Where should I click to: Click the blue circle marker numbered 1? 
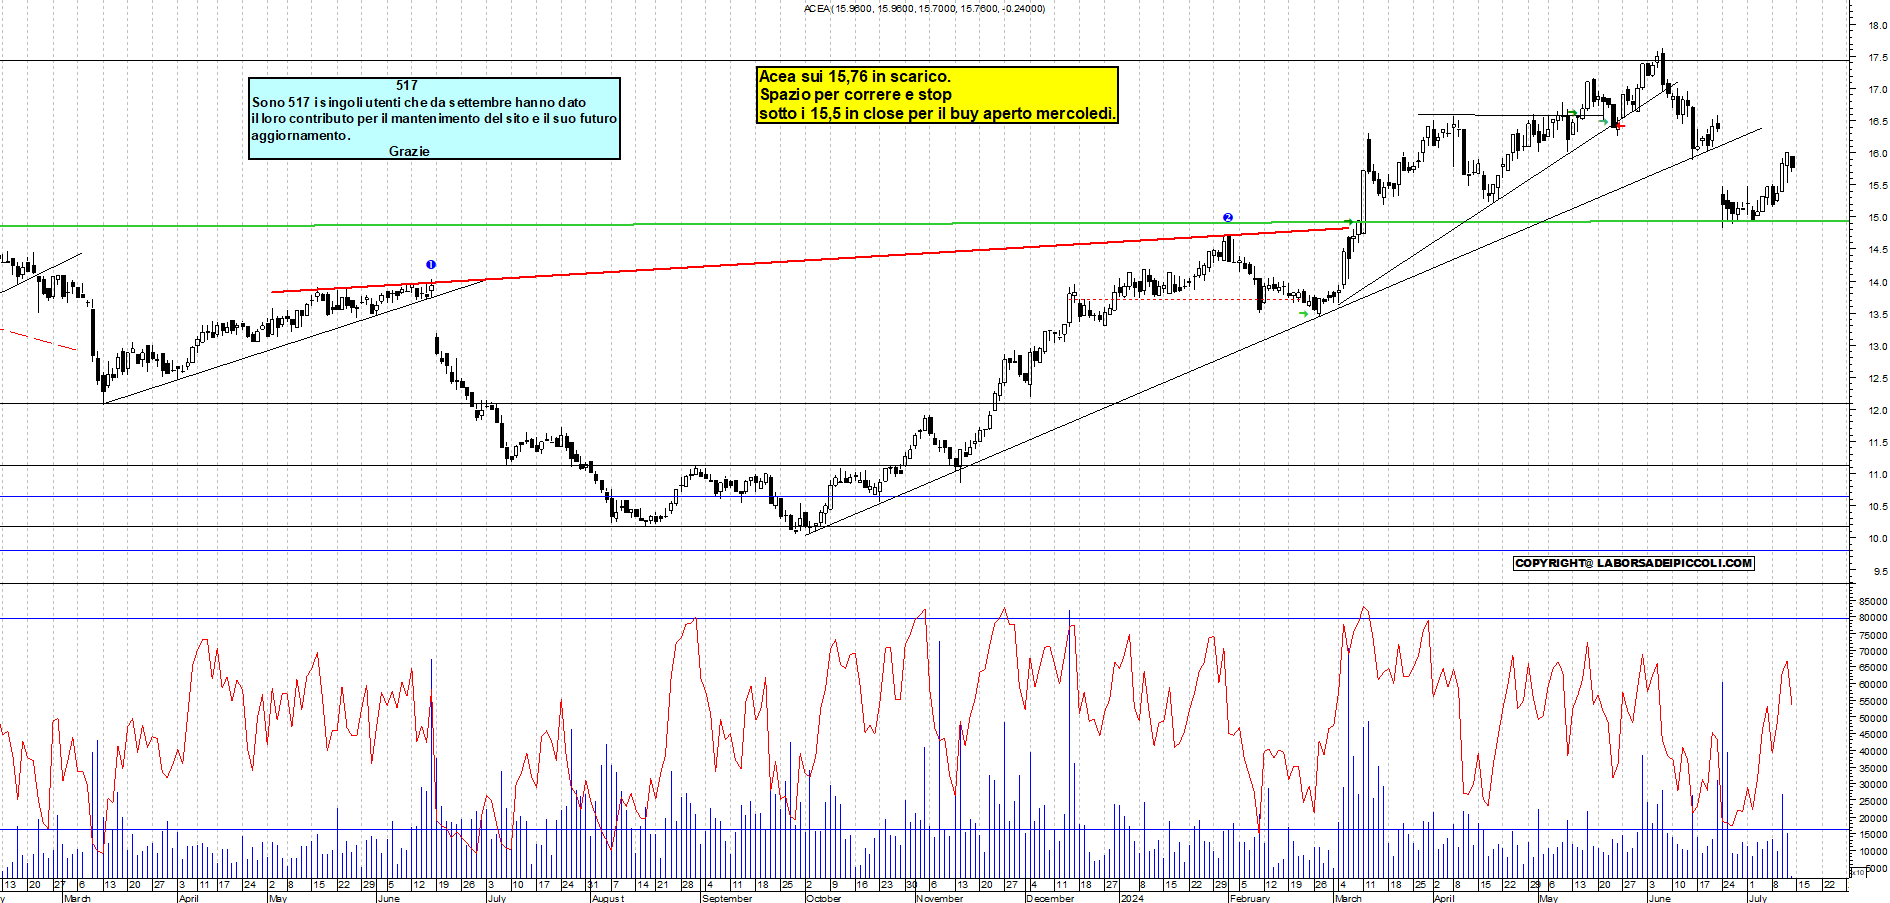point(431,264)
